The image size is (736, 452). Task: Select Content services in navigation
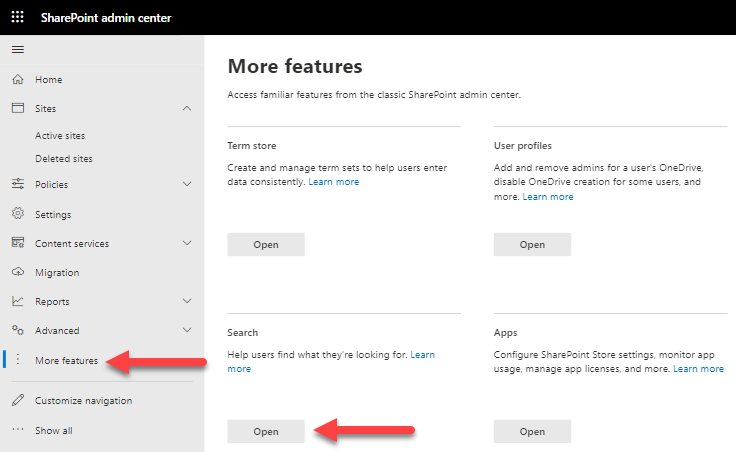[72, 244]
